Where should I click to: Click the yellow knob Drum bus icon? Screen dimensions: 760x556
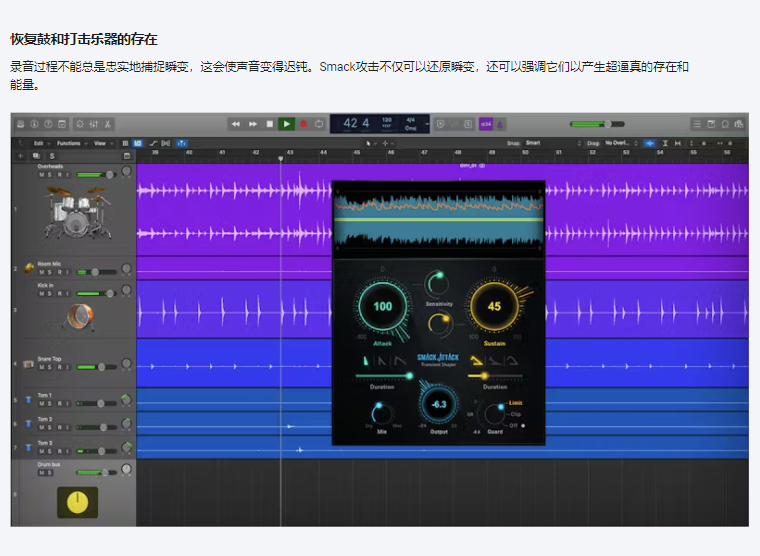pyautogui.click(x=78, y=502)
